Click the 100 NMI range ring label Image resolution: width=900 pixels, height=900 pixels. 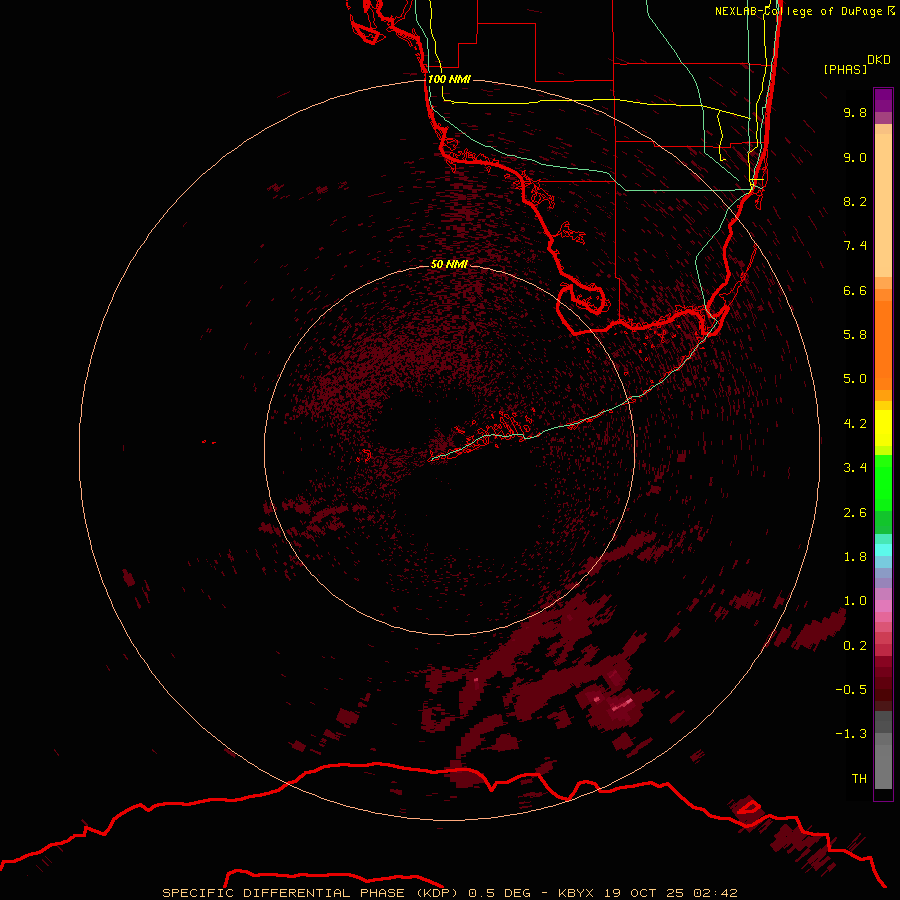pyautogui.click(x=449, y=79)
